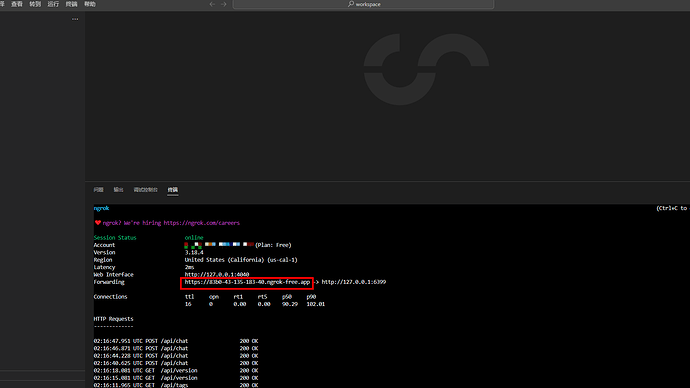Click the 'Connections' label
This screenshot has width=690, height=388.
coord(110,296)
